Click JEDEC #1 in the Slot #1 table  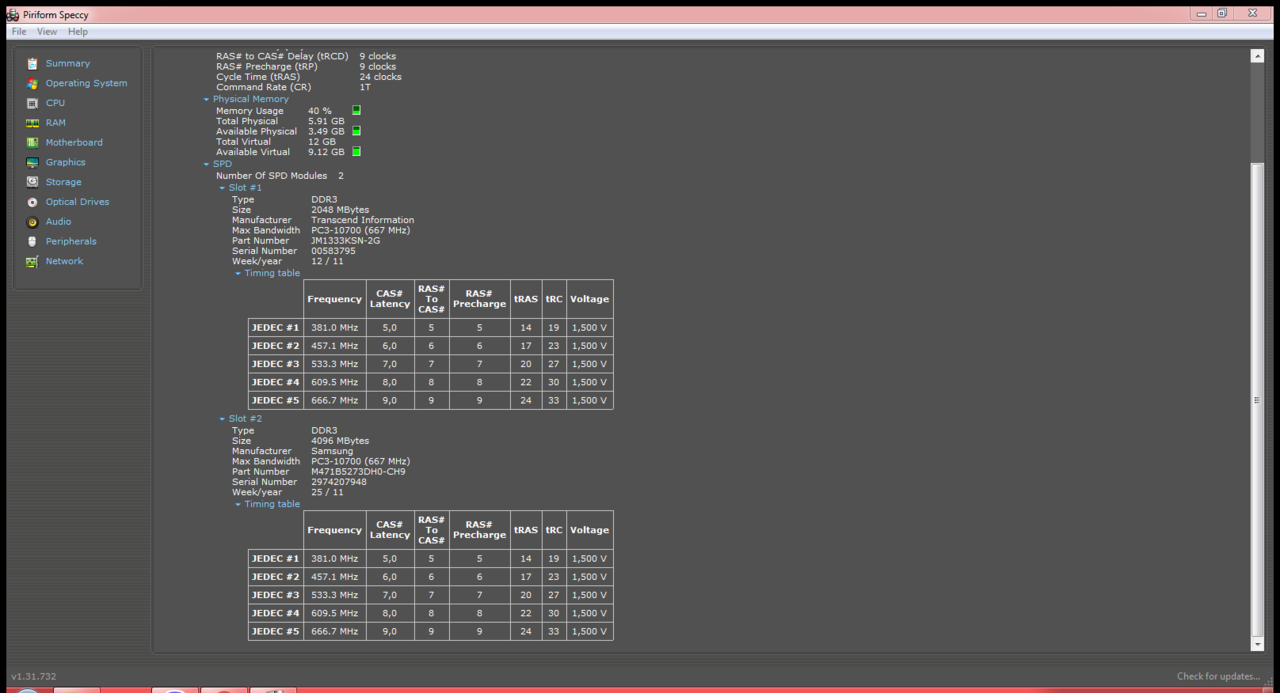click(x=275, y=328)
